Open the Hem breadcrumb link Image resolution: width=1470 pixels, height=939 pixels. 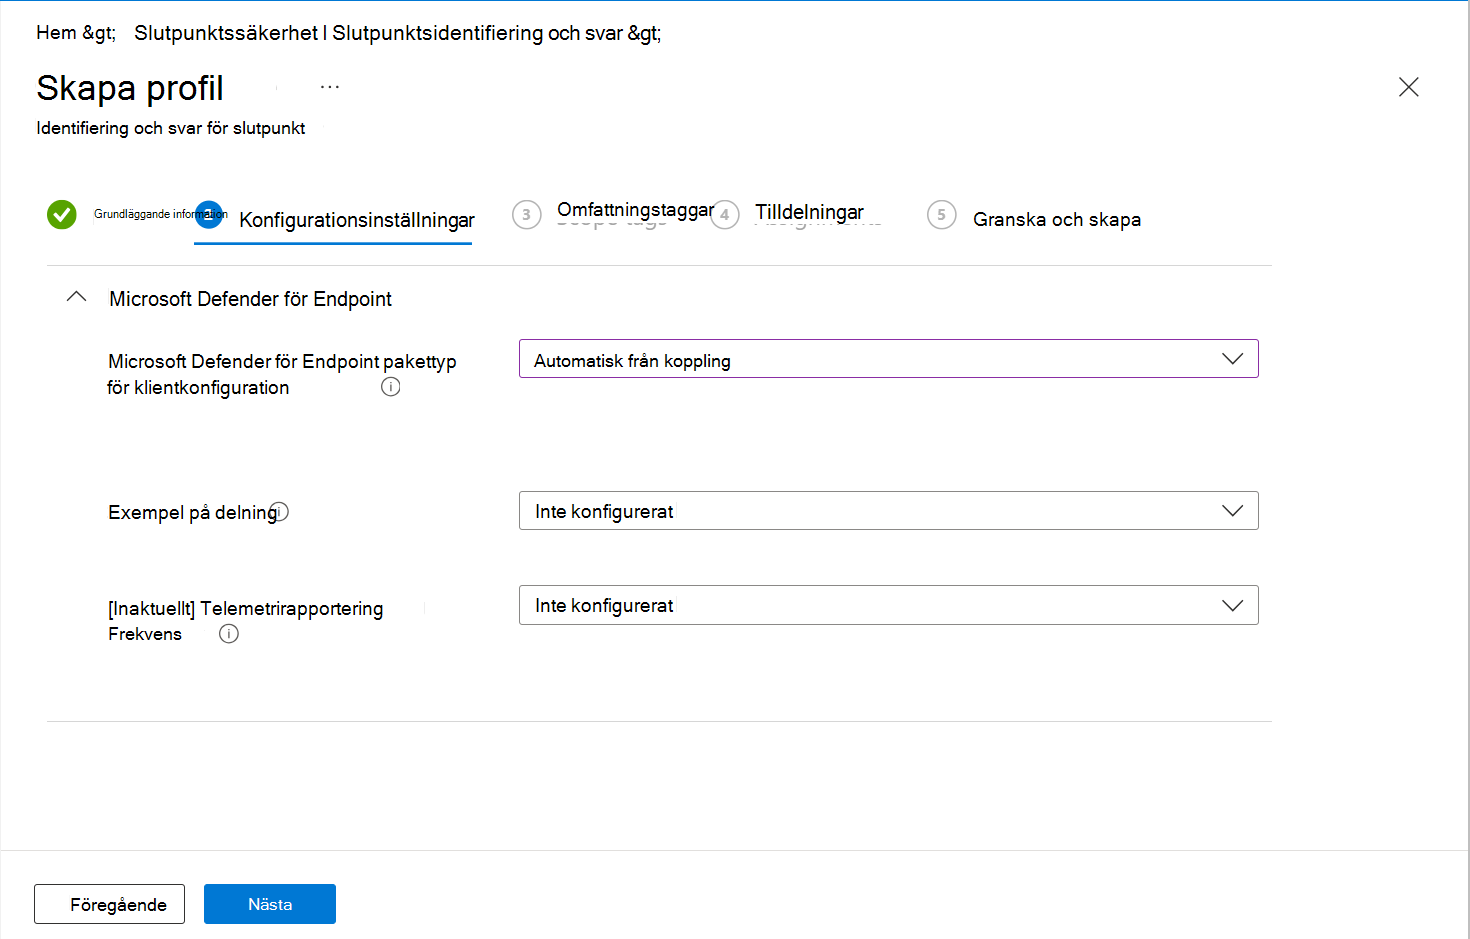56,33
